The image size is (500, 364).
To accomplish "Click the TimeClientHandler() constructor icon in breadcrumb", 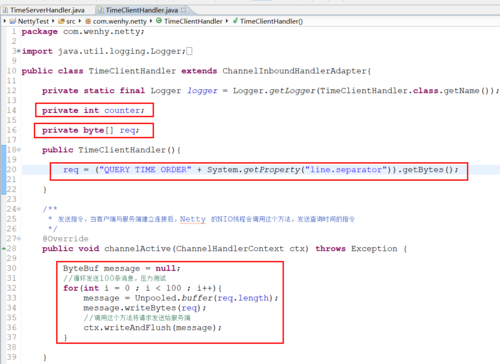I will (x=235, y=21).
